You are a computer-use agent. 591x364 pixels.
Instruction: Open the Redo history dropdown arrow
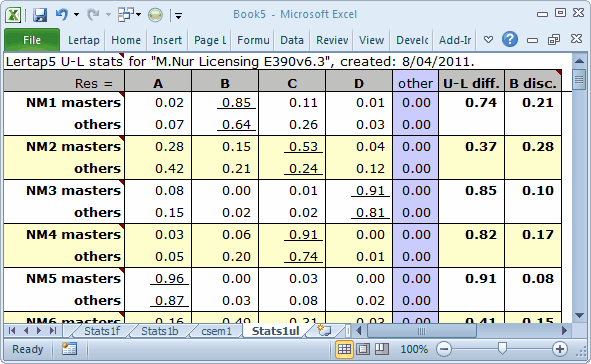pyautogui.click(x=108, y=15)
